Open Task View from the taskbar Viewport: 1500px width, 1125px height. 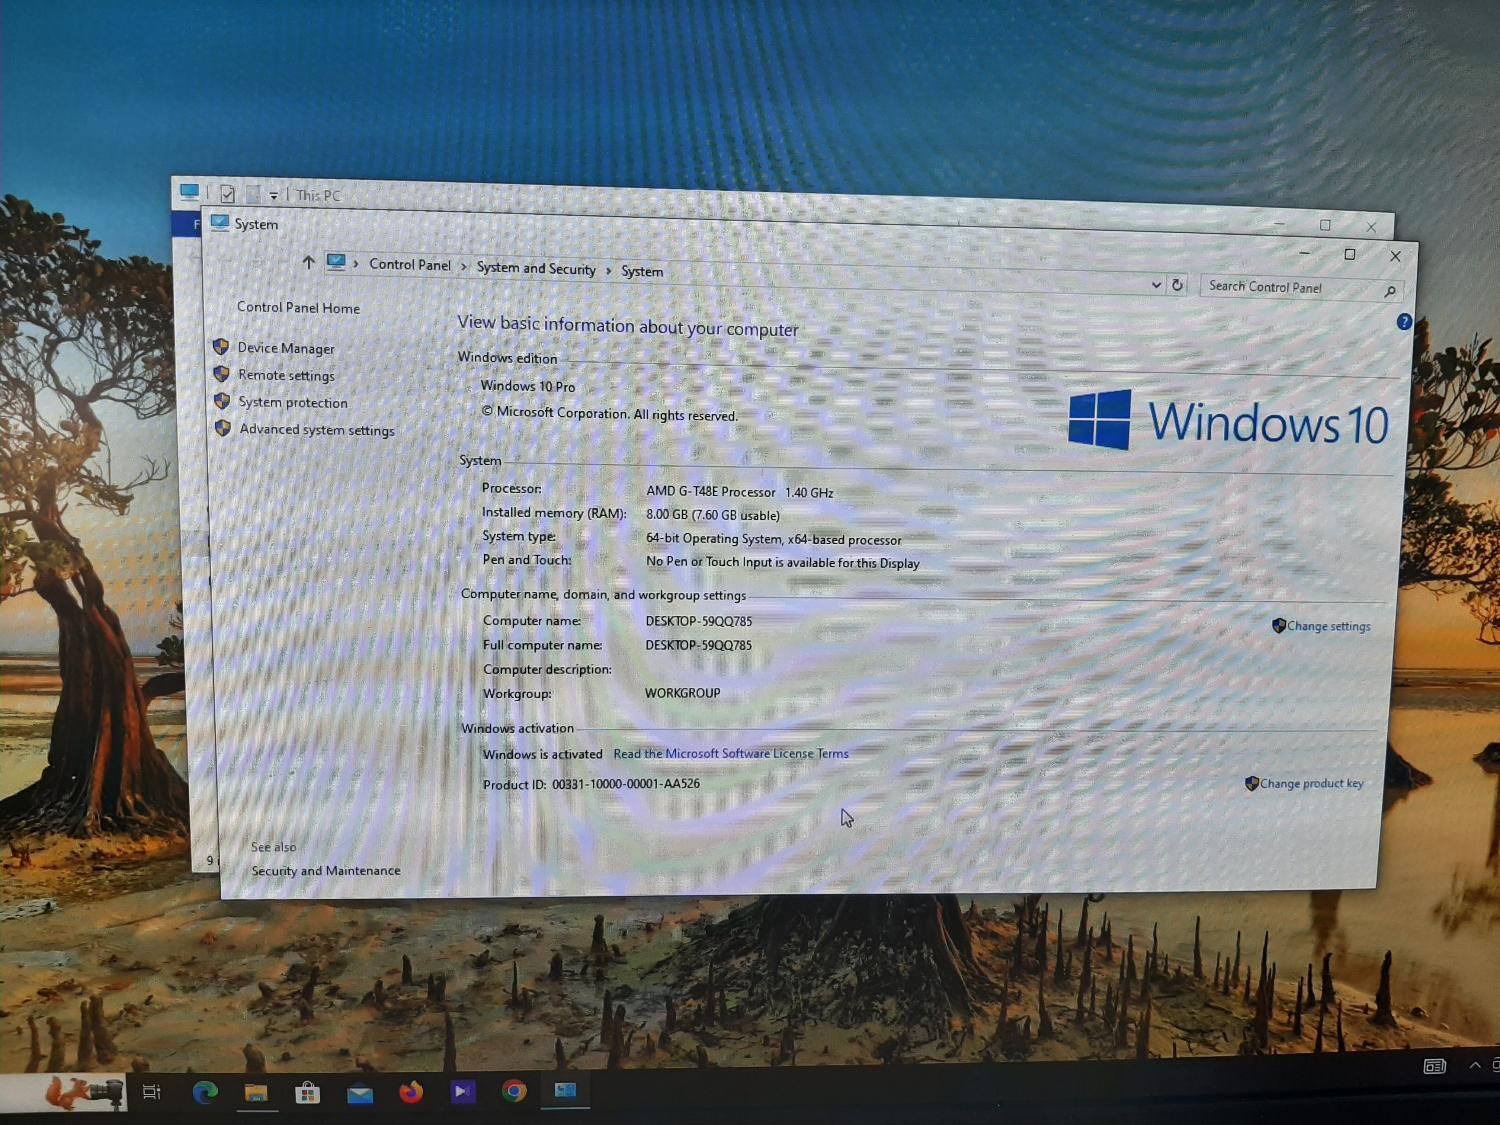click(152, 1092)
